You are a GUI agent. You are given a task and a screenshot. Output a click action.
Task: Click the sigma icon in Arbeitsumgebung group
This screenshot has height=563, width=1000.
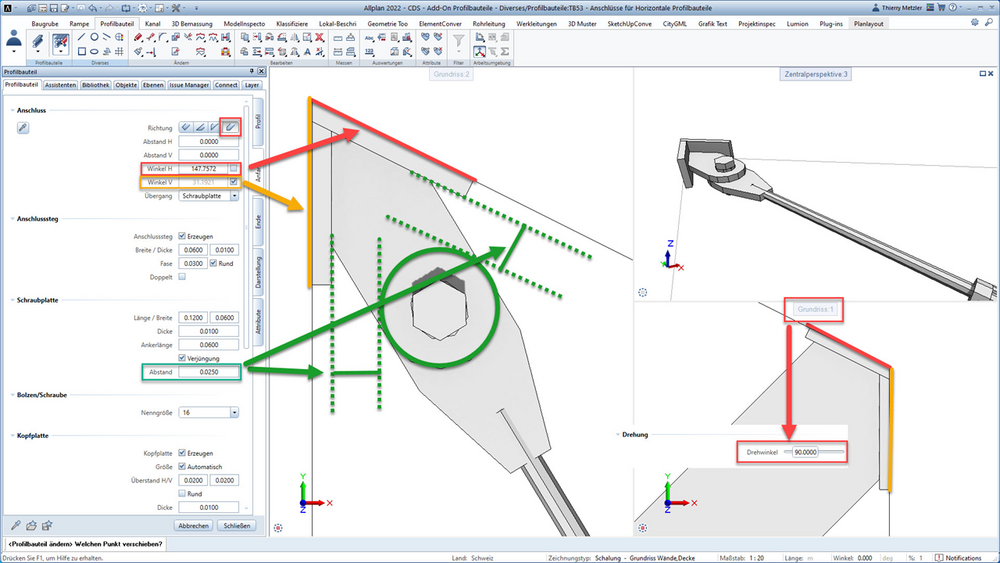tap(504, 52)
